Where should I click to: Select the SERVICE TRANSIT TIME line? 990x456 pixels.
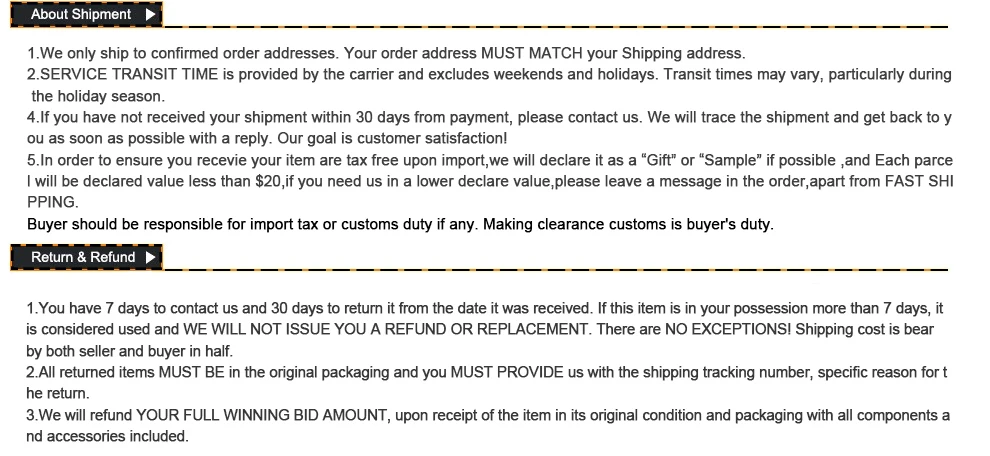click(x=489, y=75)
